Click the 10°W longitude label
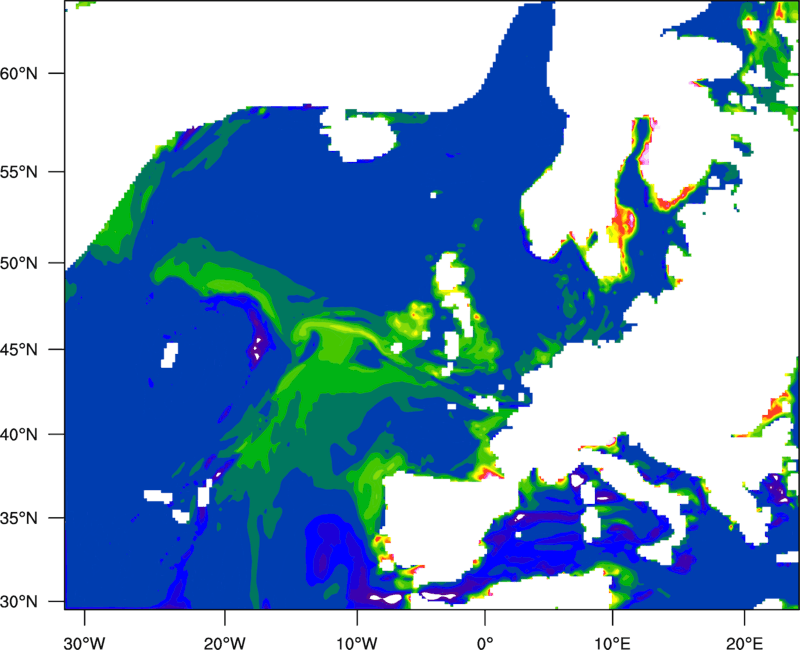The image size is (800, 650). 357,643
